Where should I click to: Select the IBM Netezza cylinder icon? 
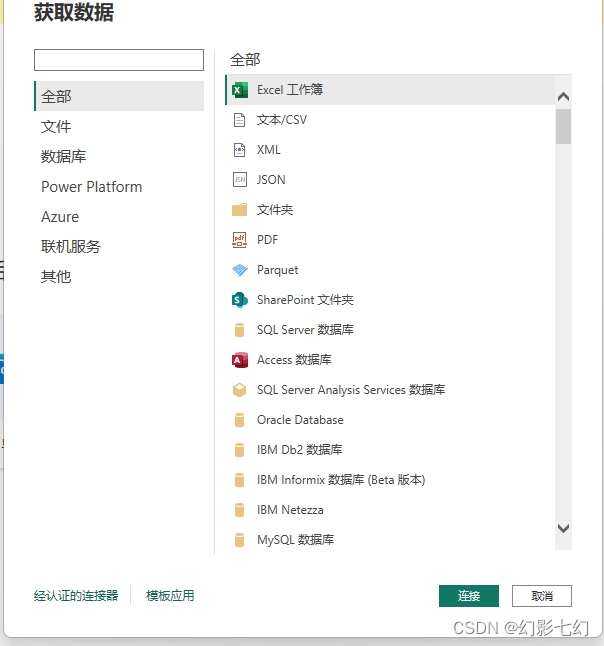239,510
